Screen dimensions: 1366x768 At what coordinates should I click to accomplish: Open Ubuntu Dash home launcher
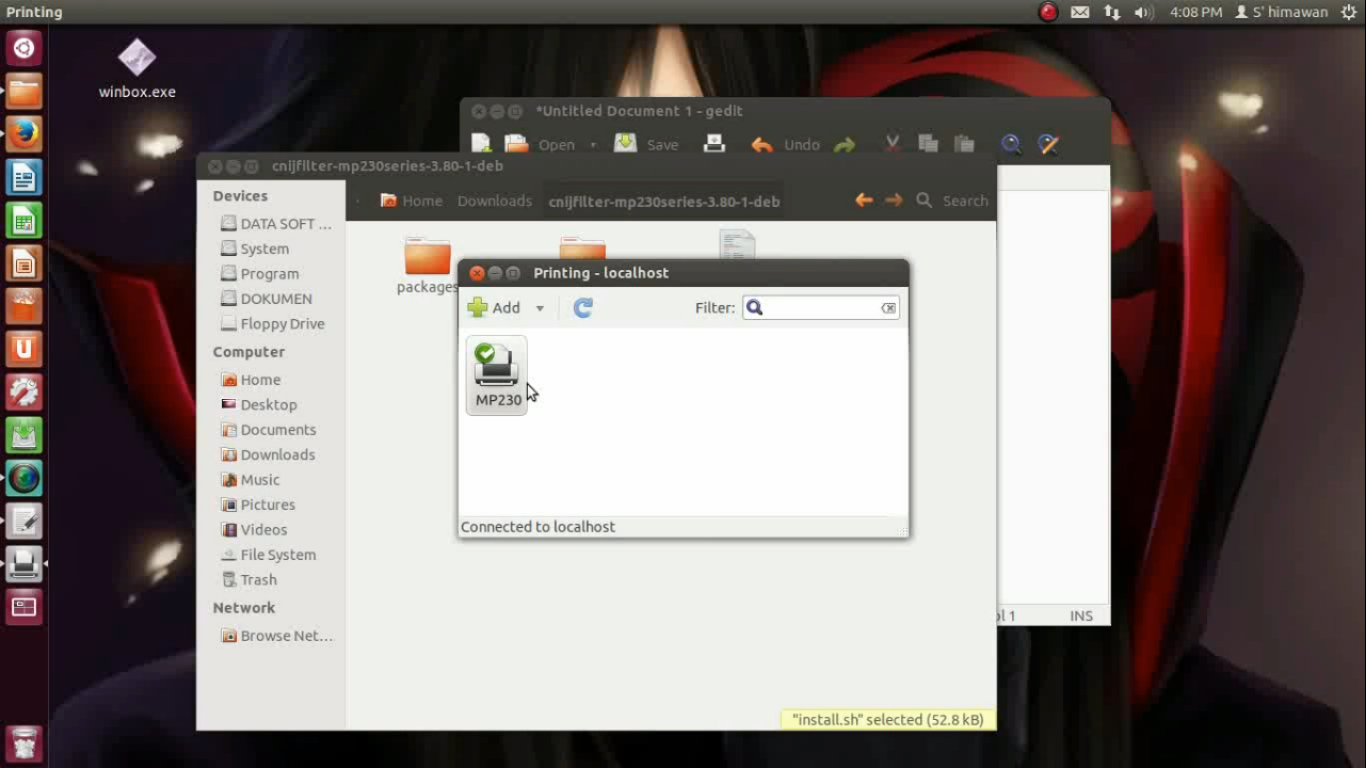(24, 48)
